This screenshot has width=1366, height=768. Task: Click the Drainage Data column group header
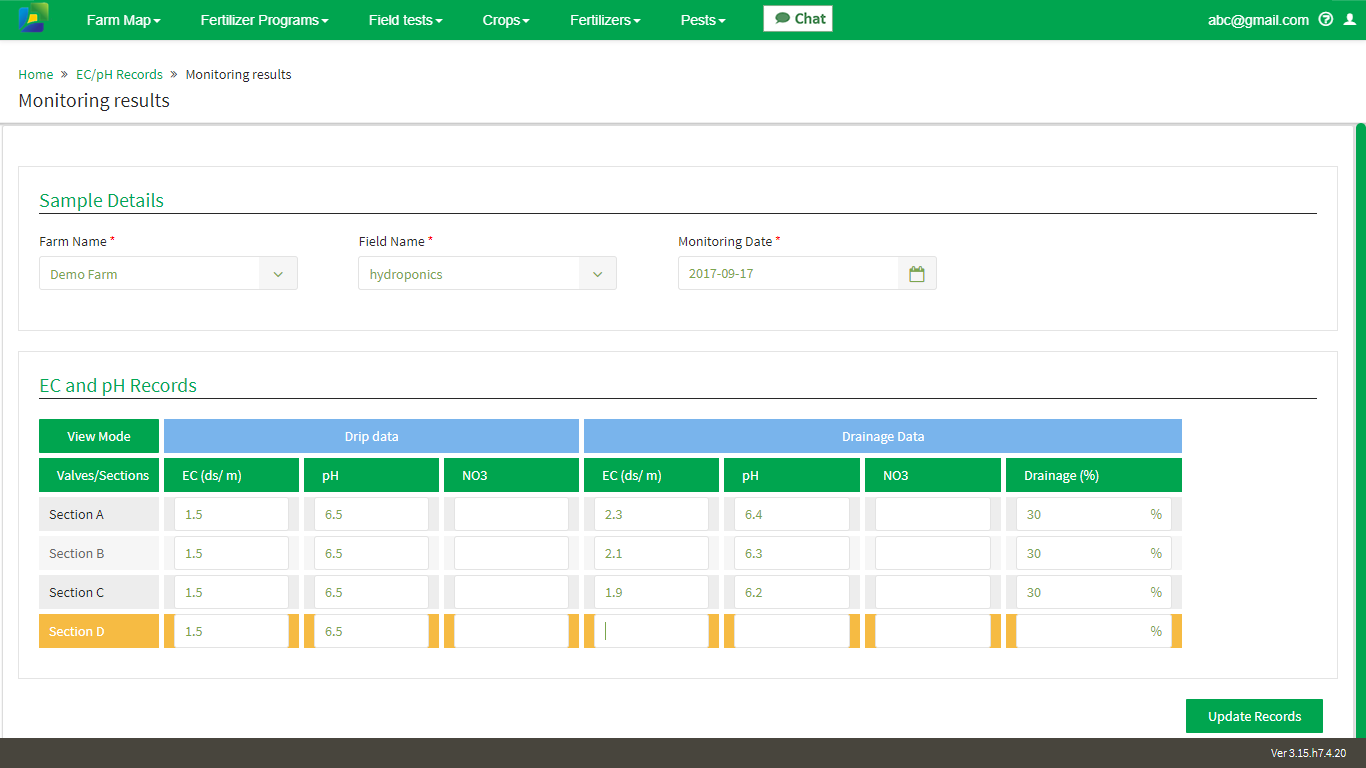point(883,436)
